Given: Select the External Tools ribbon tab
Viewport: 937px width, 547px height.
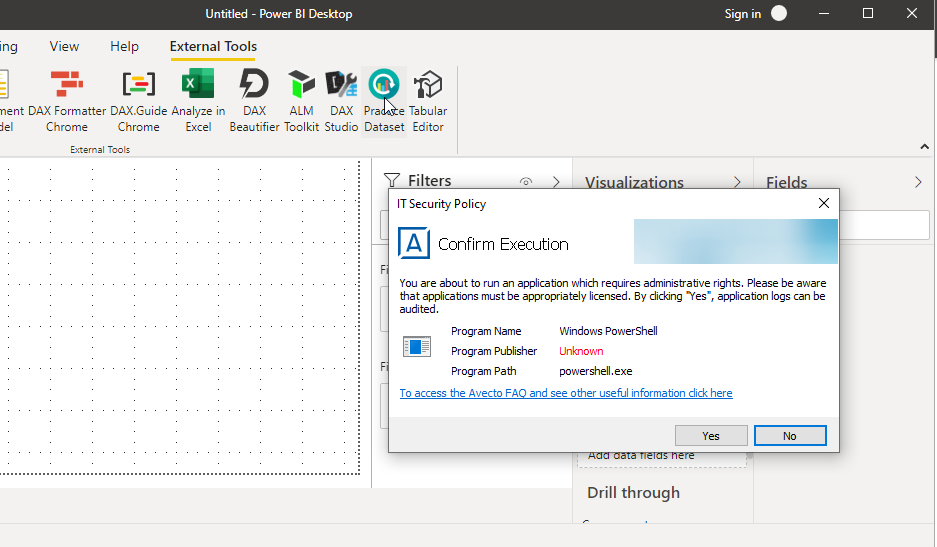Looking at the screenshot, I should [213, 47].
